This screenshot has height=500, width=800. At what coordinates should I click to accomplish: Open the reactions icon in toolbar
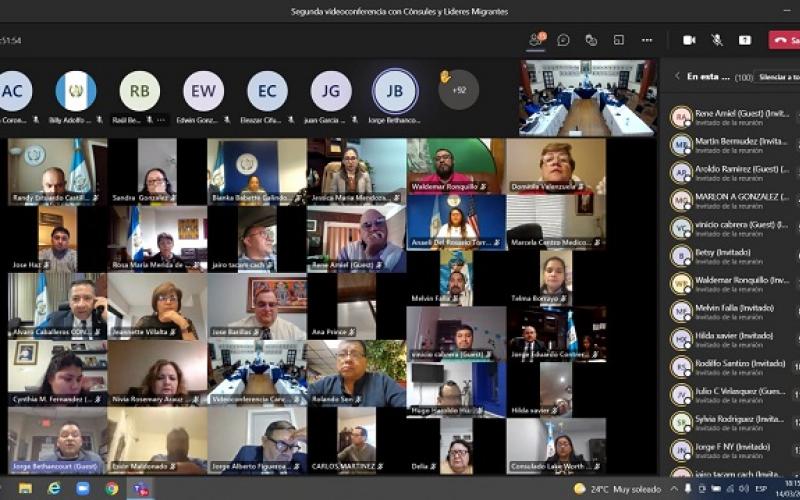(x=591, y=40)
